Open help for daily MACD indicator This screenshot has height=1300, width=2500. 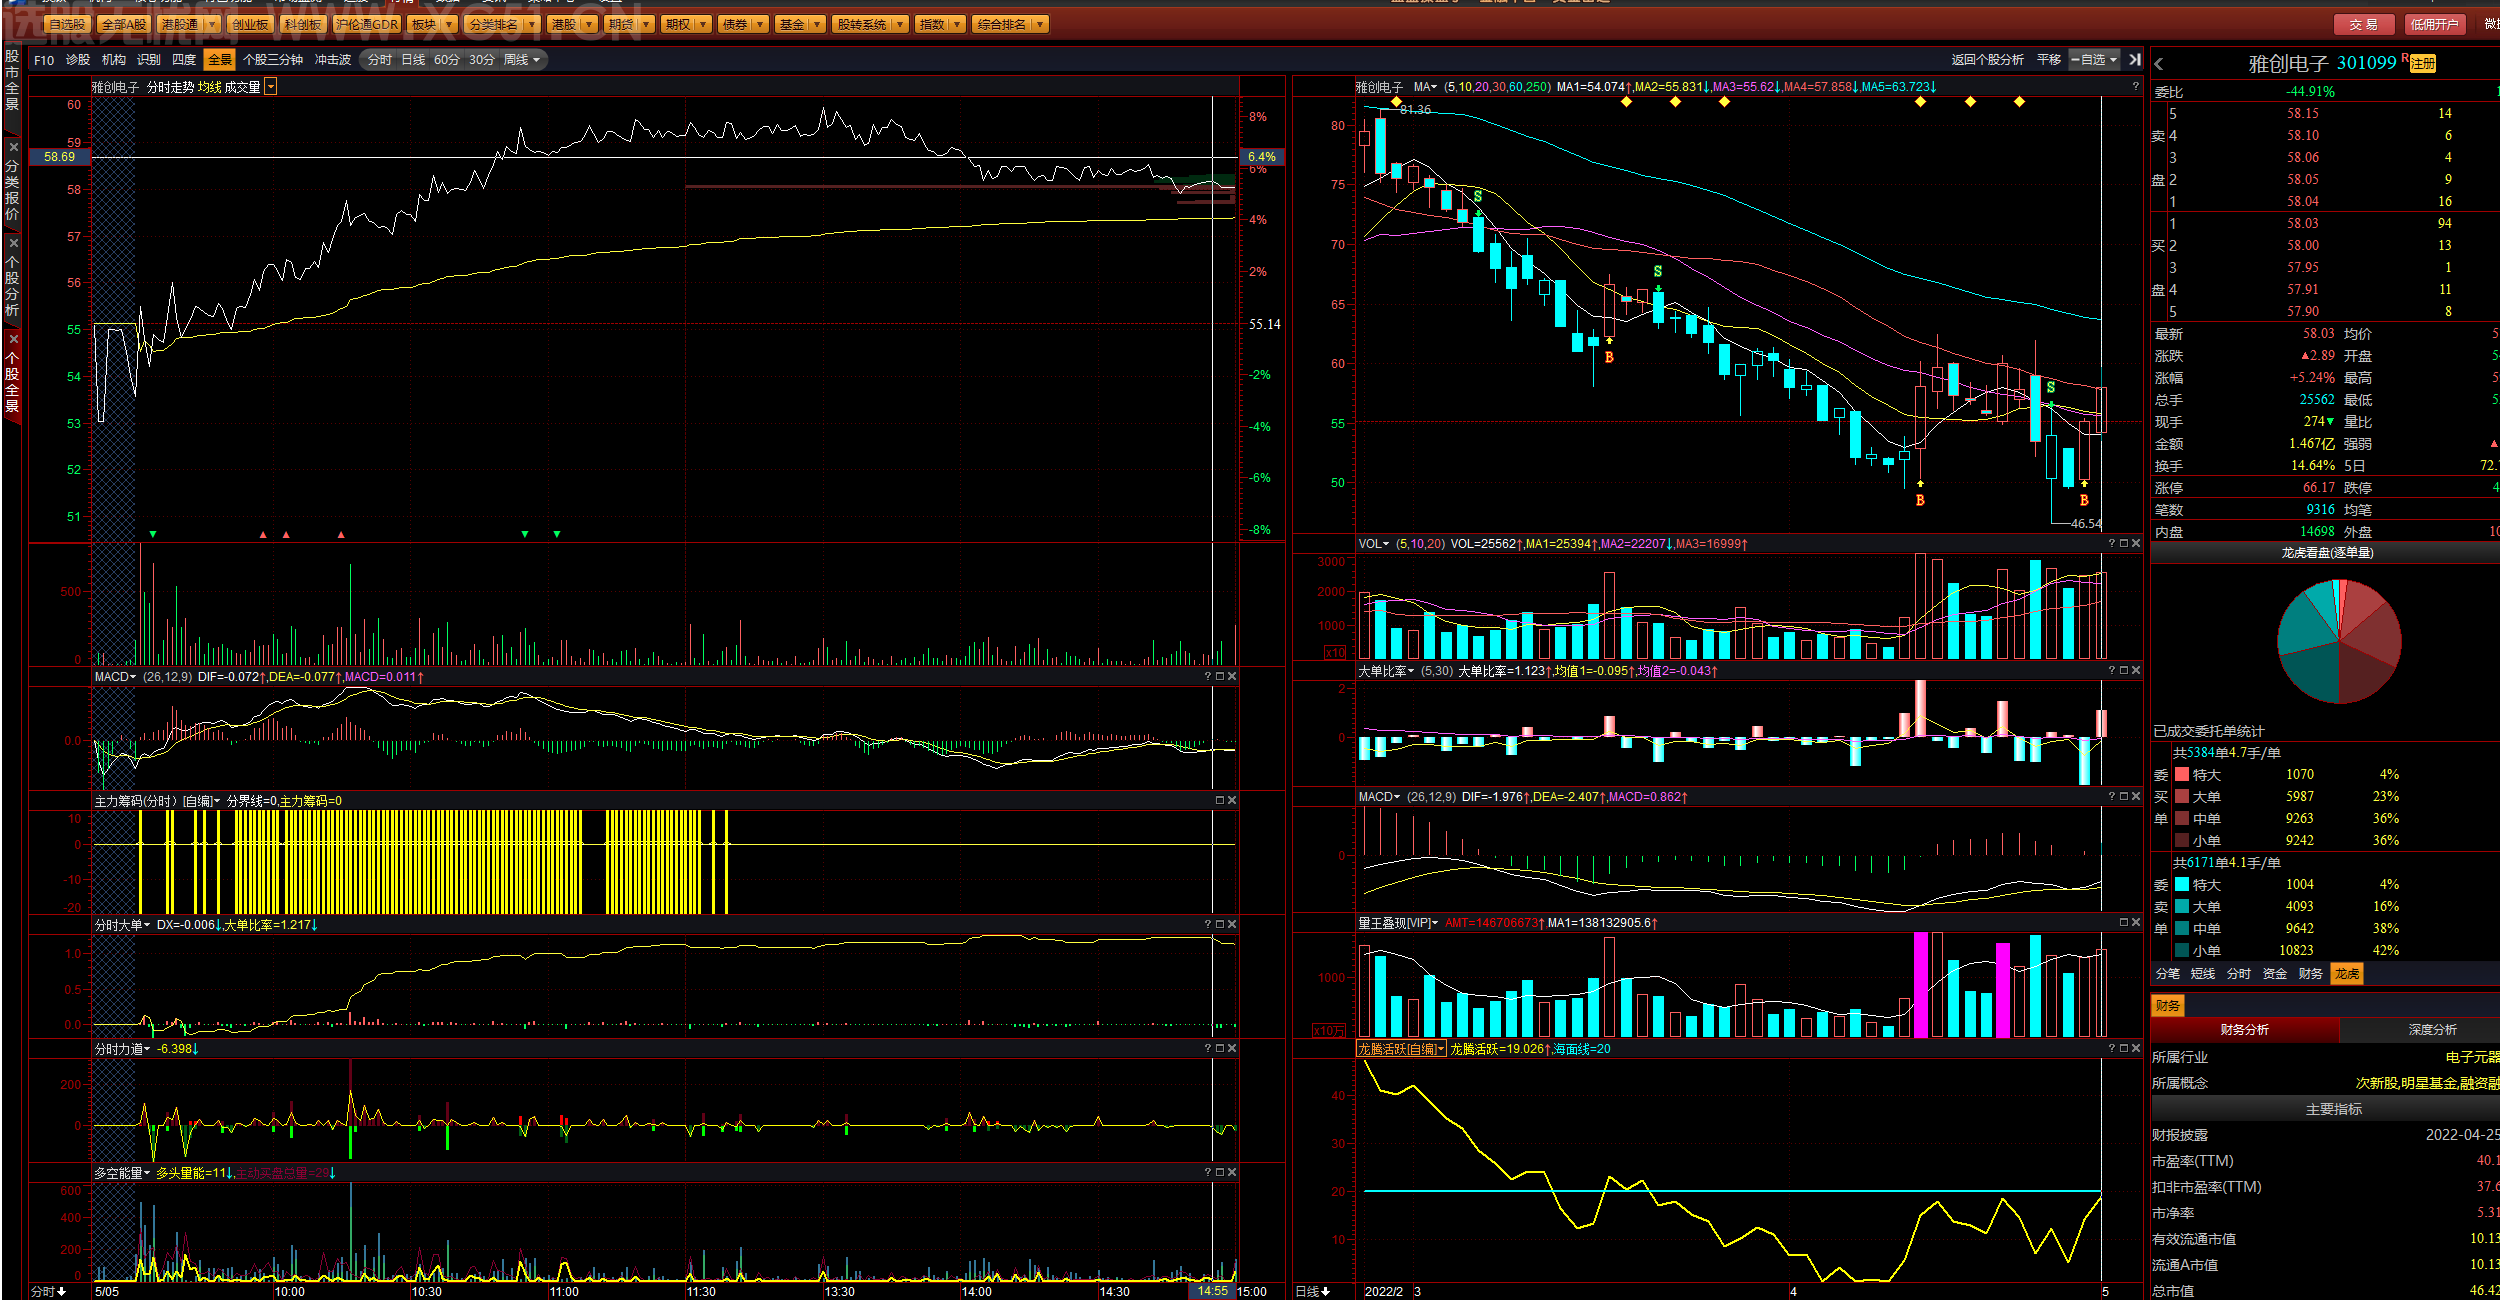pyautogui.click(x=2112, y=797)
